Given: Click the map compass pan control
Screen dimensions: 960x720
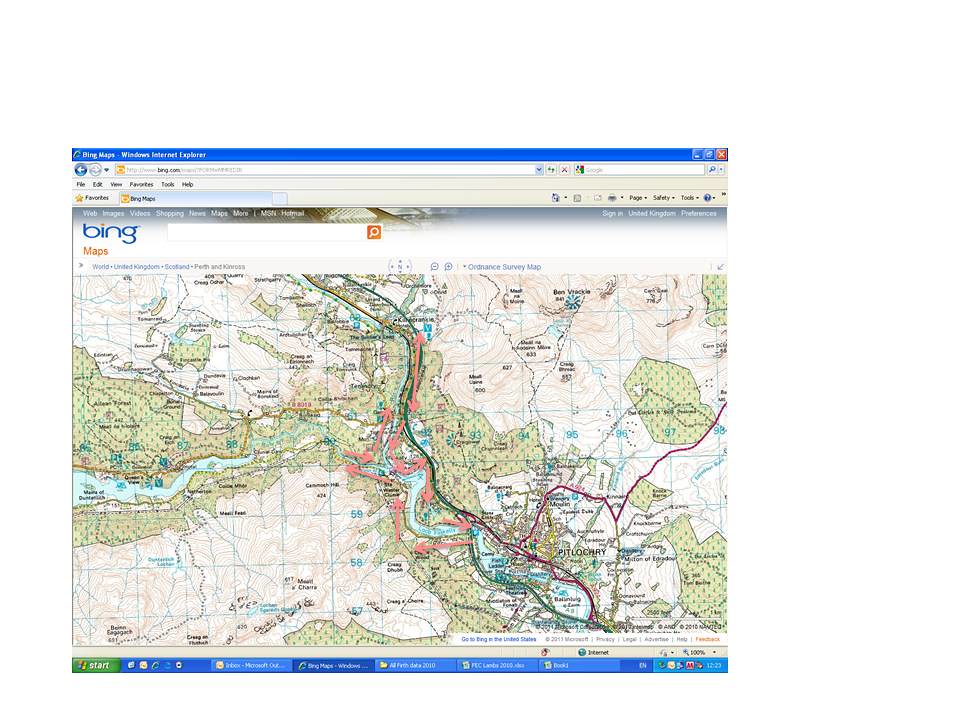Looking at the screenshot, I should (400, 266).
